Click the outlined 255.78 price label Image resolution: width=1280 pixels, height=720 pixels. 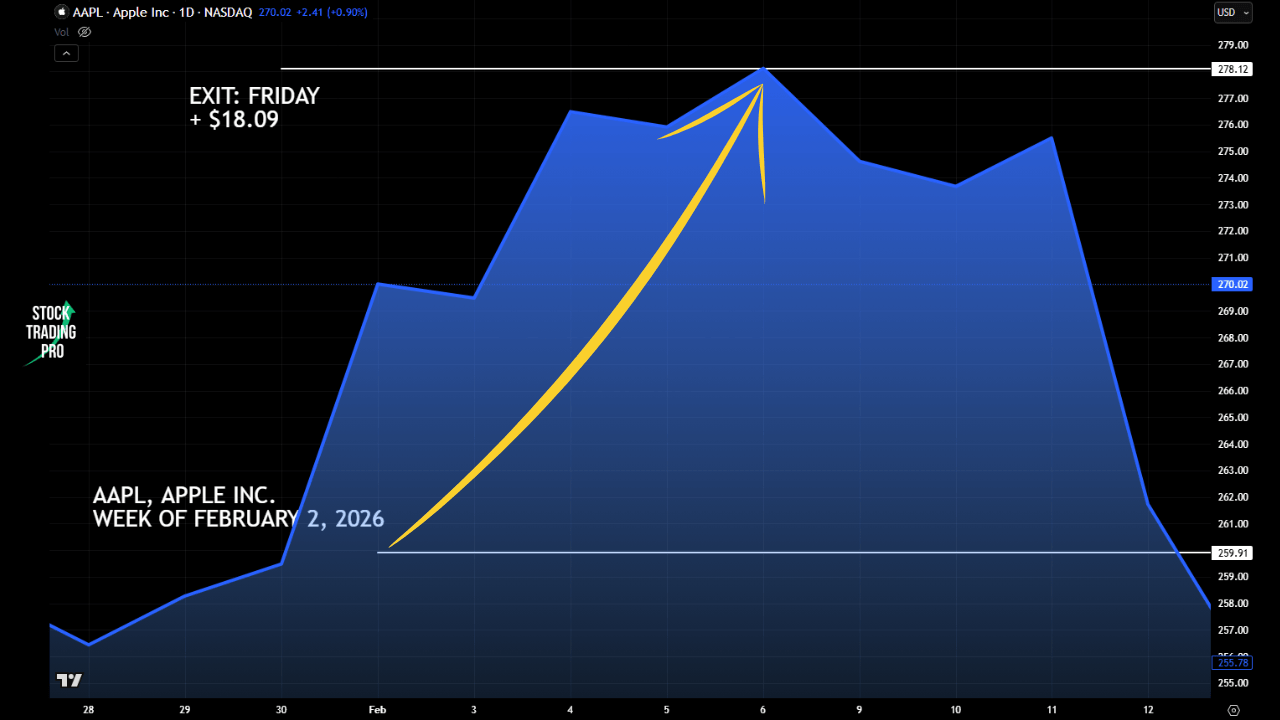point(1232,662)
